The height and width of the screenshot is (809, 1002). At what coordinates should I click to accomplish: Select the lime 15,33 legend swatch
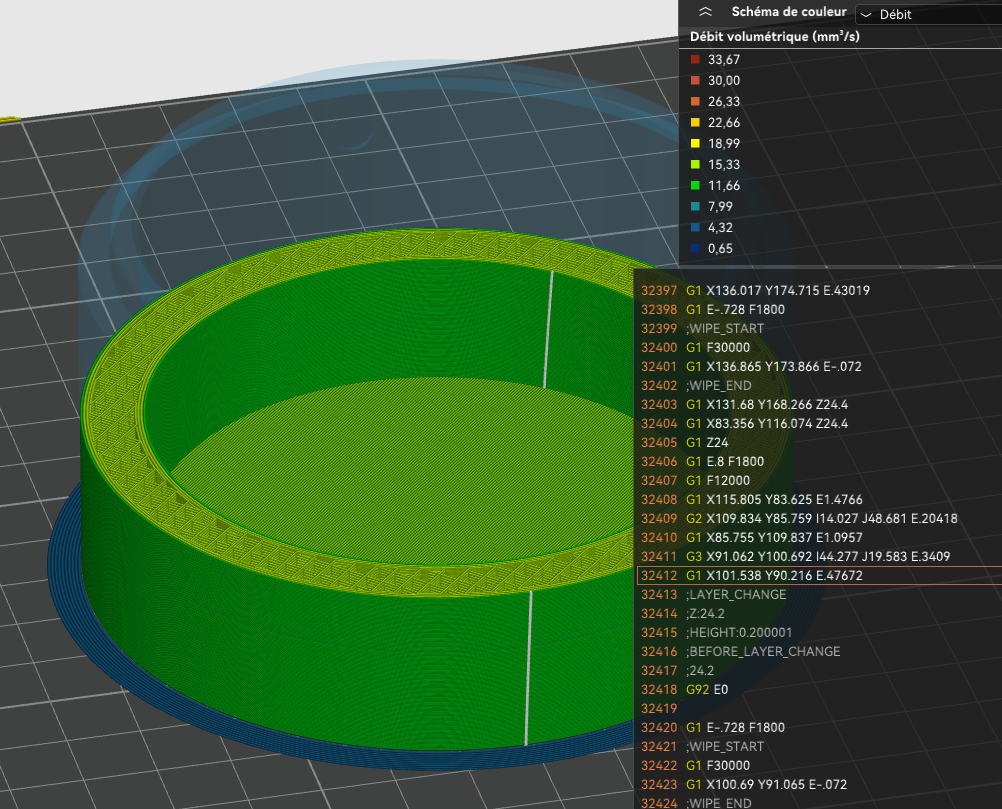[696, 165]
